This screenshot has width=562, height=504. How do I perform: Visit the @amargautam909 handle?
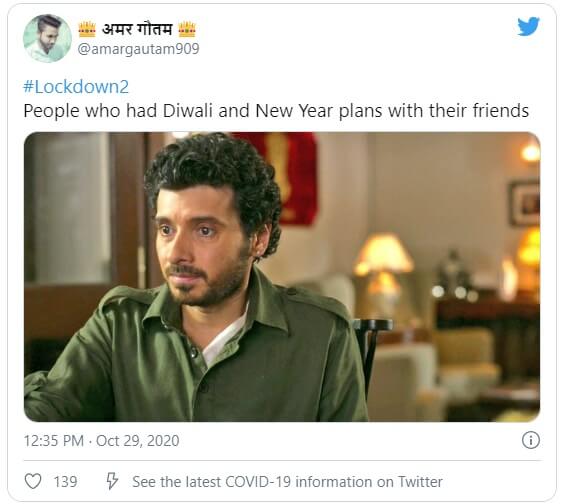tap(138, 49)
